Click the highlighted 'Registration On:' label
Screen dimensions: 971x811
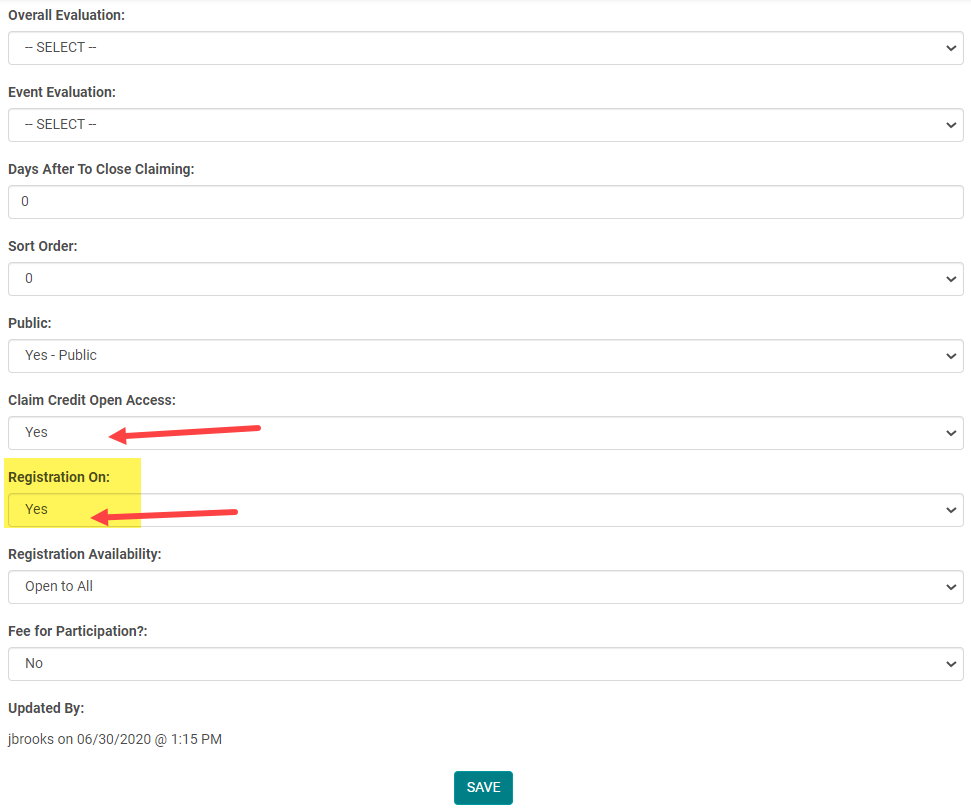(x=59, y=477)
